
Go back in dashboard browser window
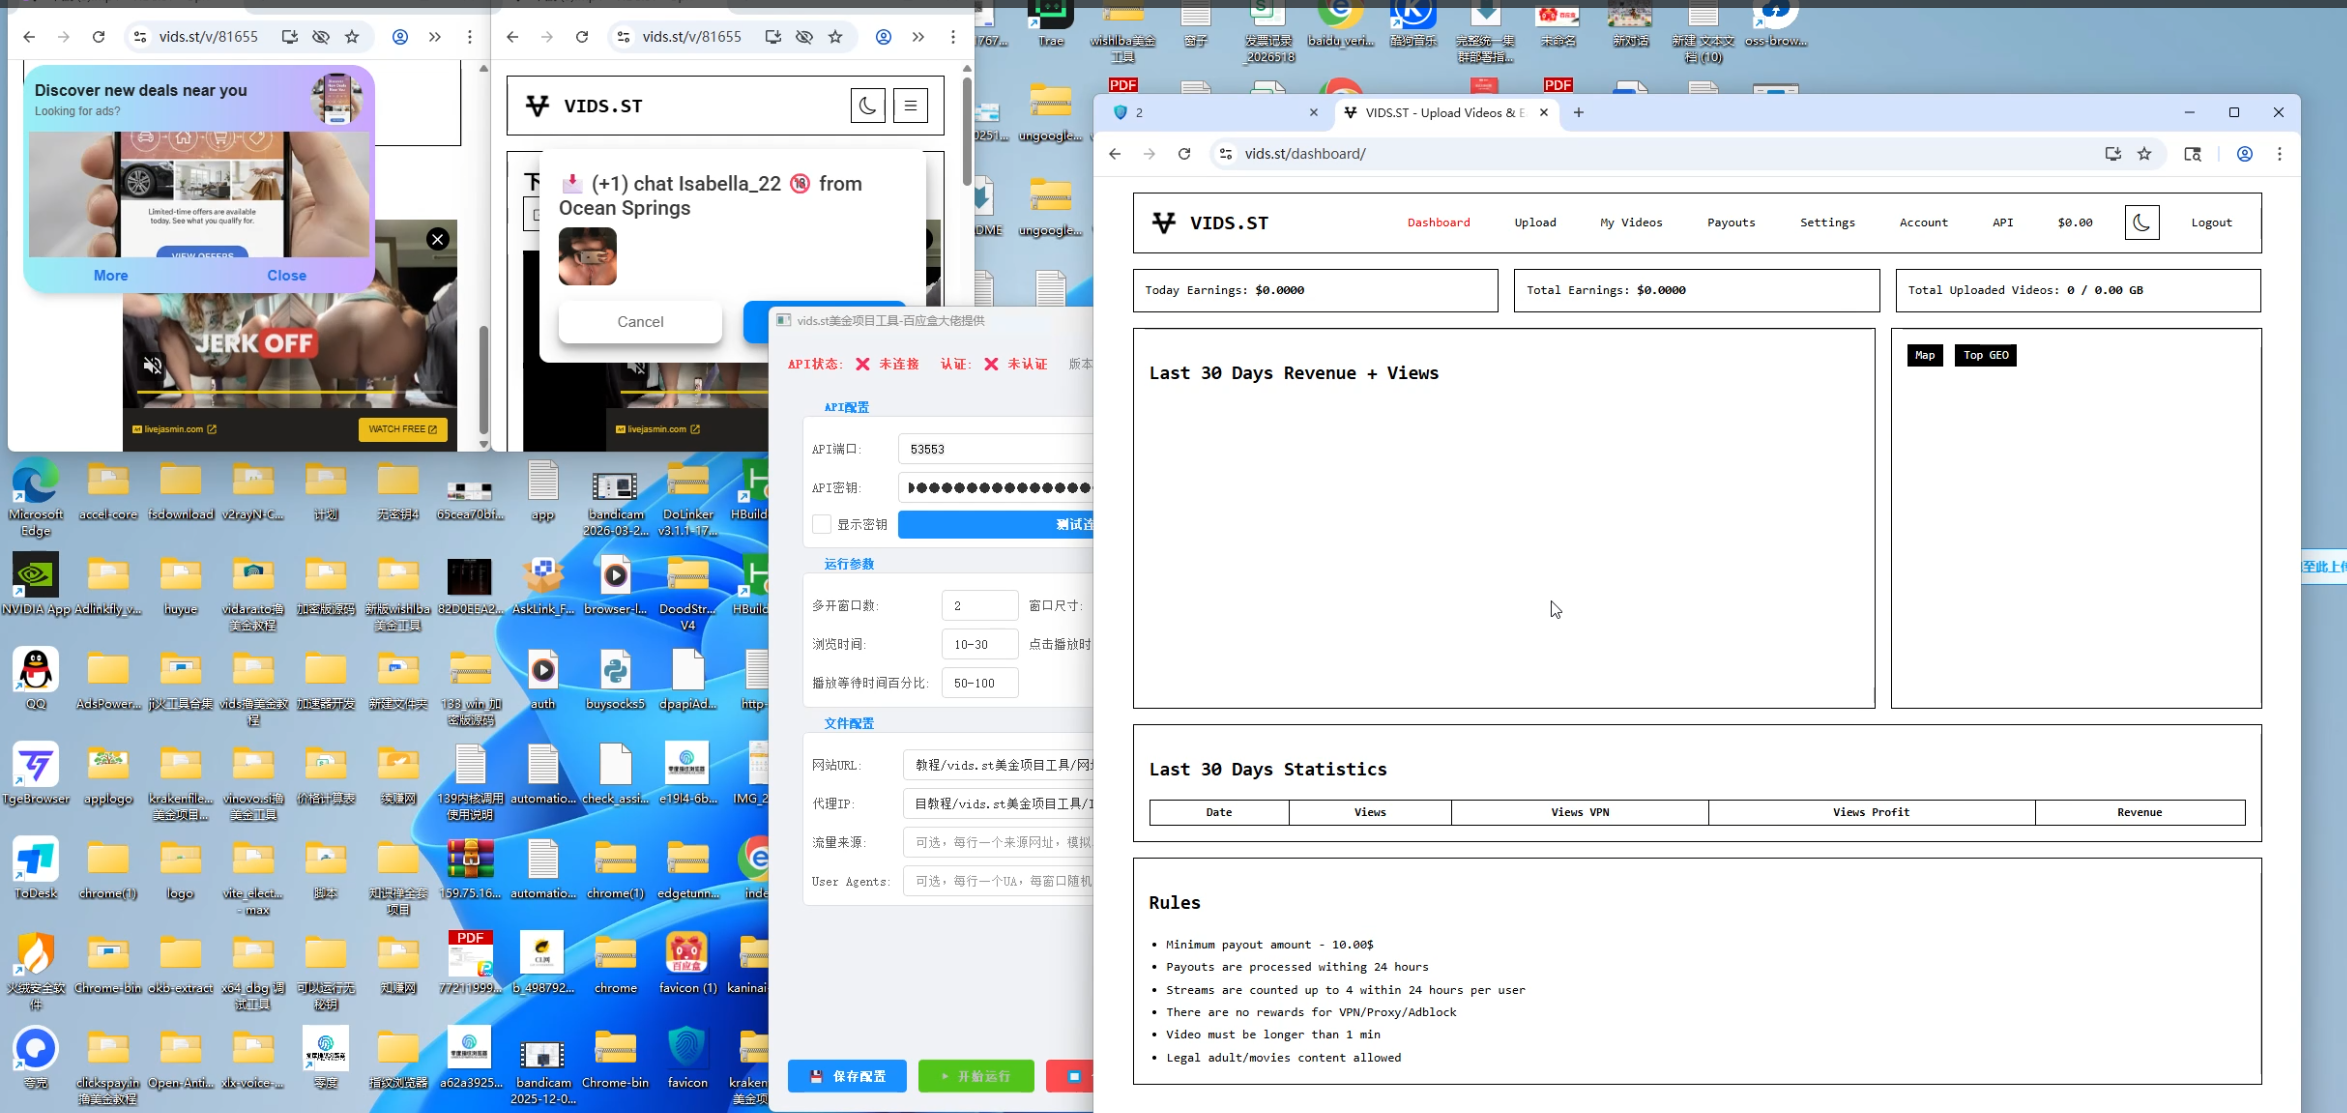(1115, 154)
